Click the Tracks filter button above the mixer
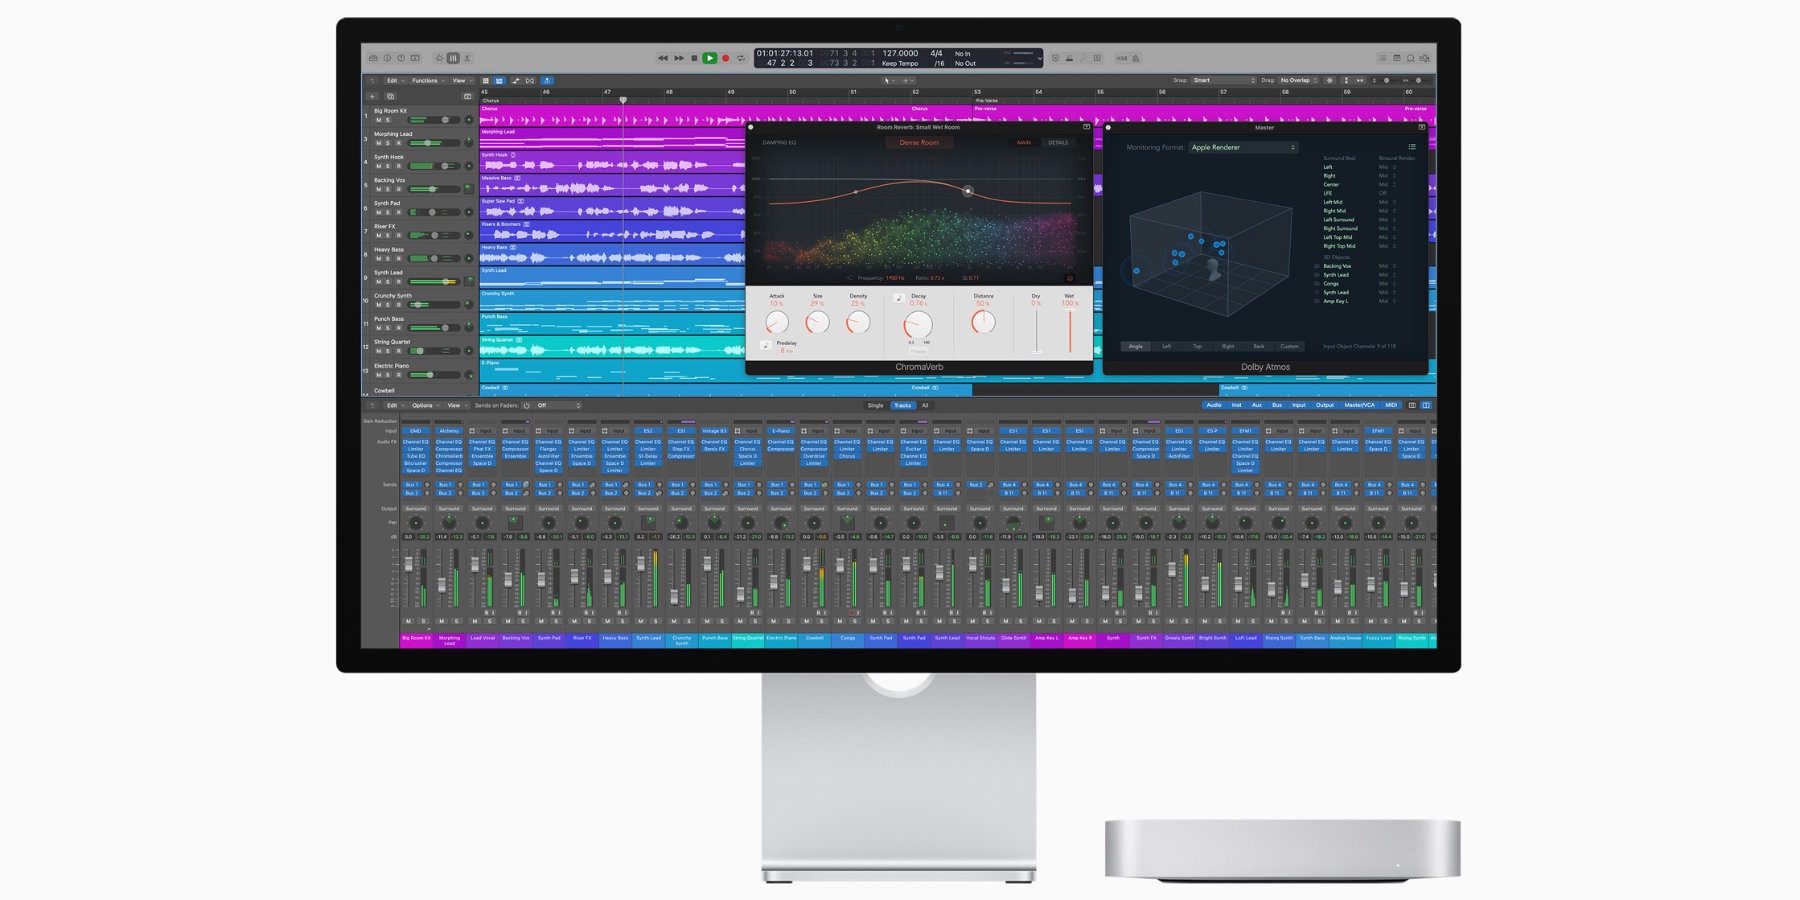 pyautogui.click(x=904, y=405)
